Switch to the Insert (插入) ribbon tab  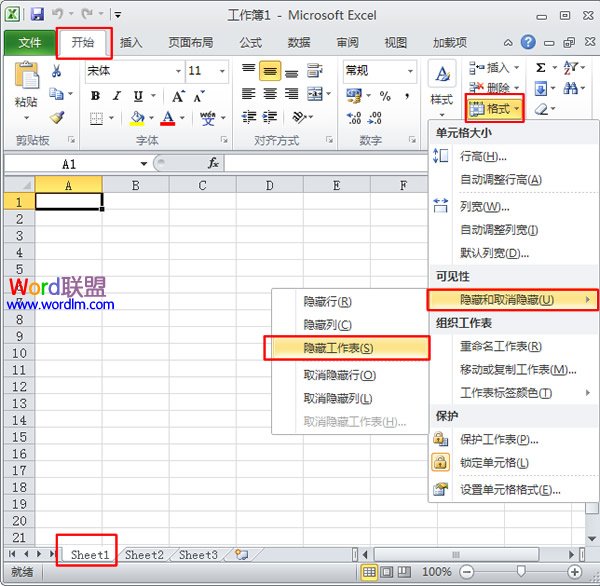point(131,43)
